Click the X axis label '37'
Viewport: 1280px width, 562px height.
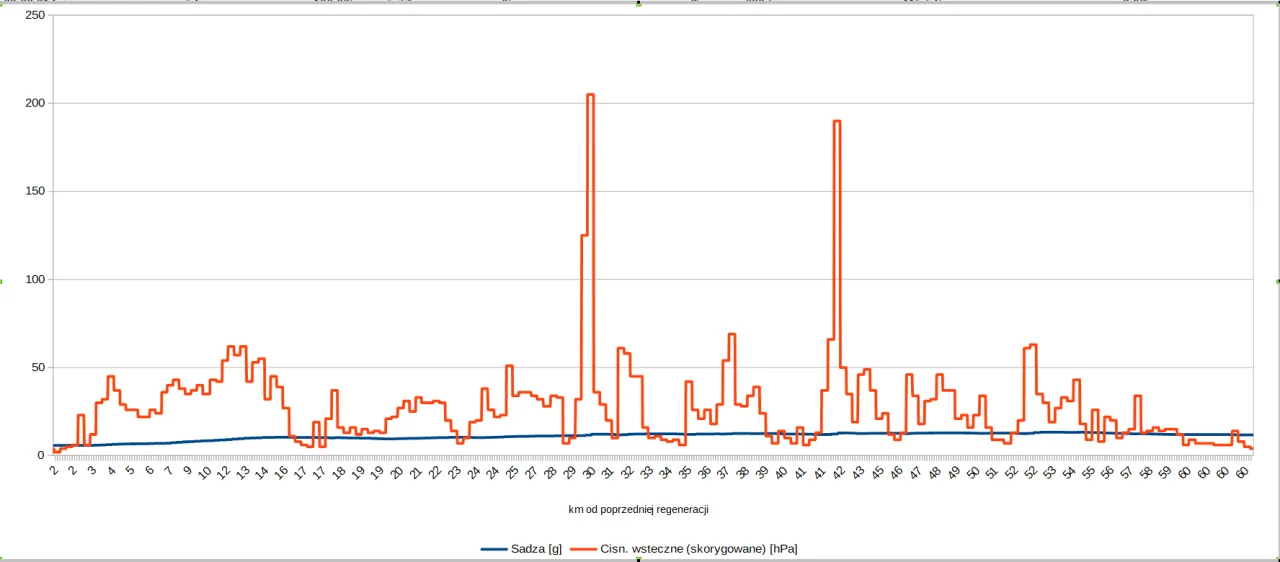click(x=724, y=472)
